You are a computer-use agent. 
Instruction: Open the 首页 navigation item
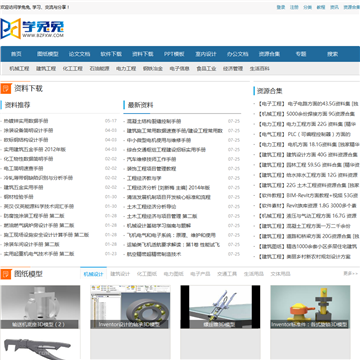tap(16, 54)
